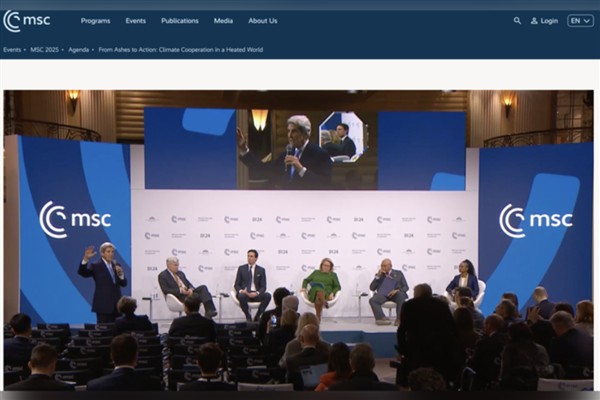Select Publications in the top navigation
Viewport: 600px width, 400px height.
click(180, 20)
